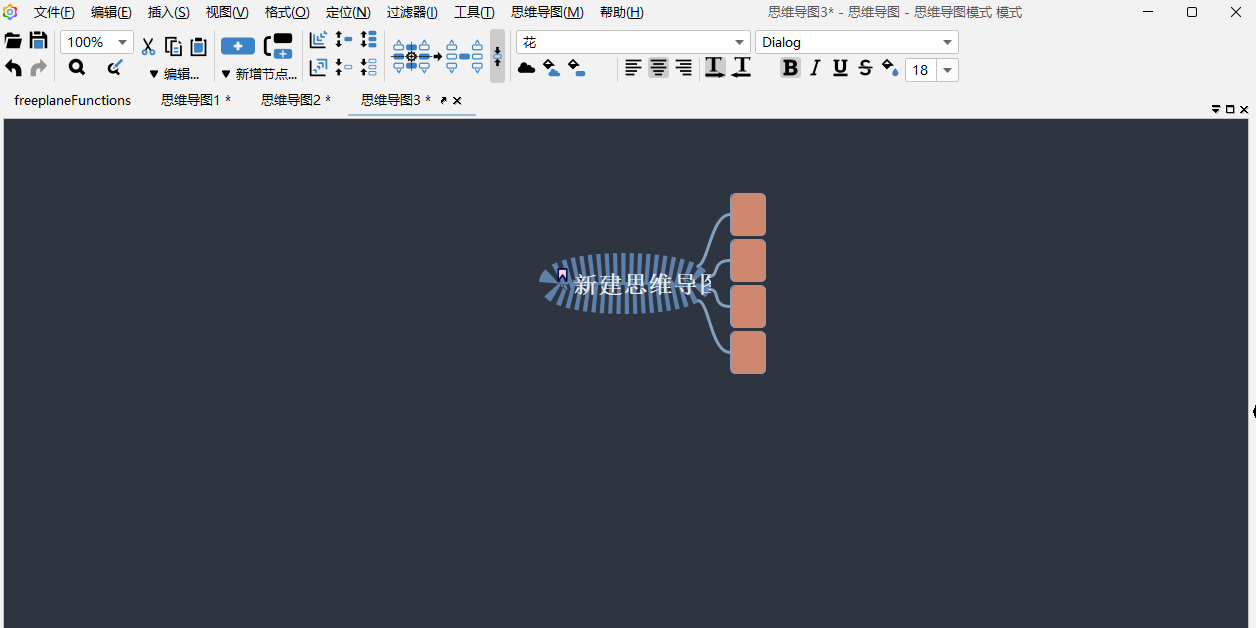Click the scissors cut icon
1256x628 pixels.
(x=148, y=46)
